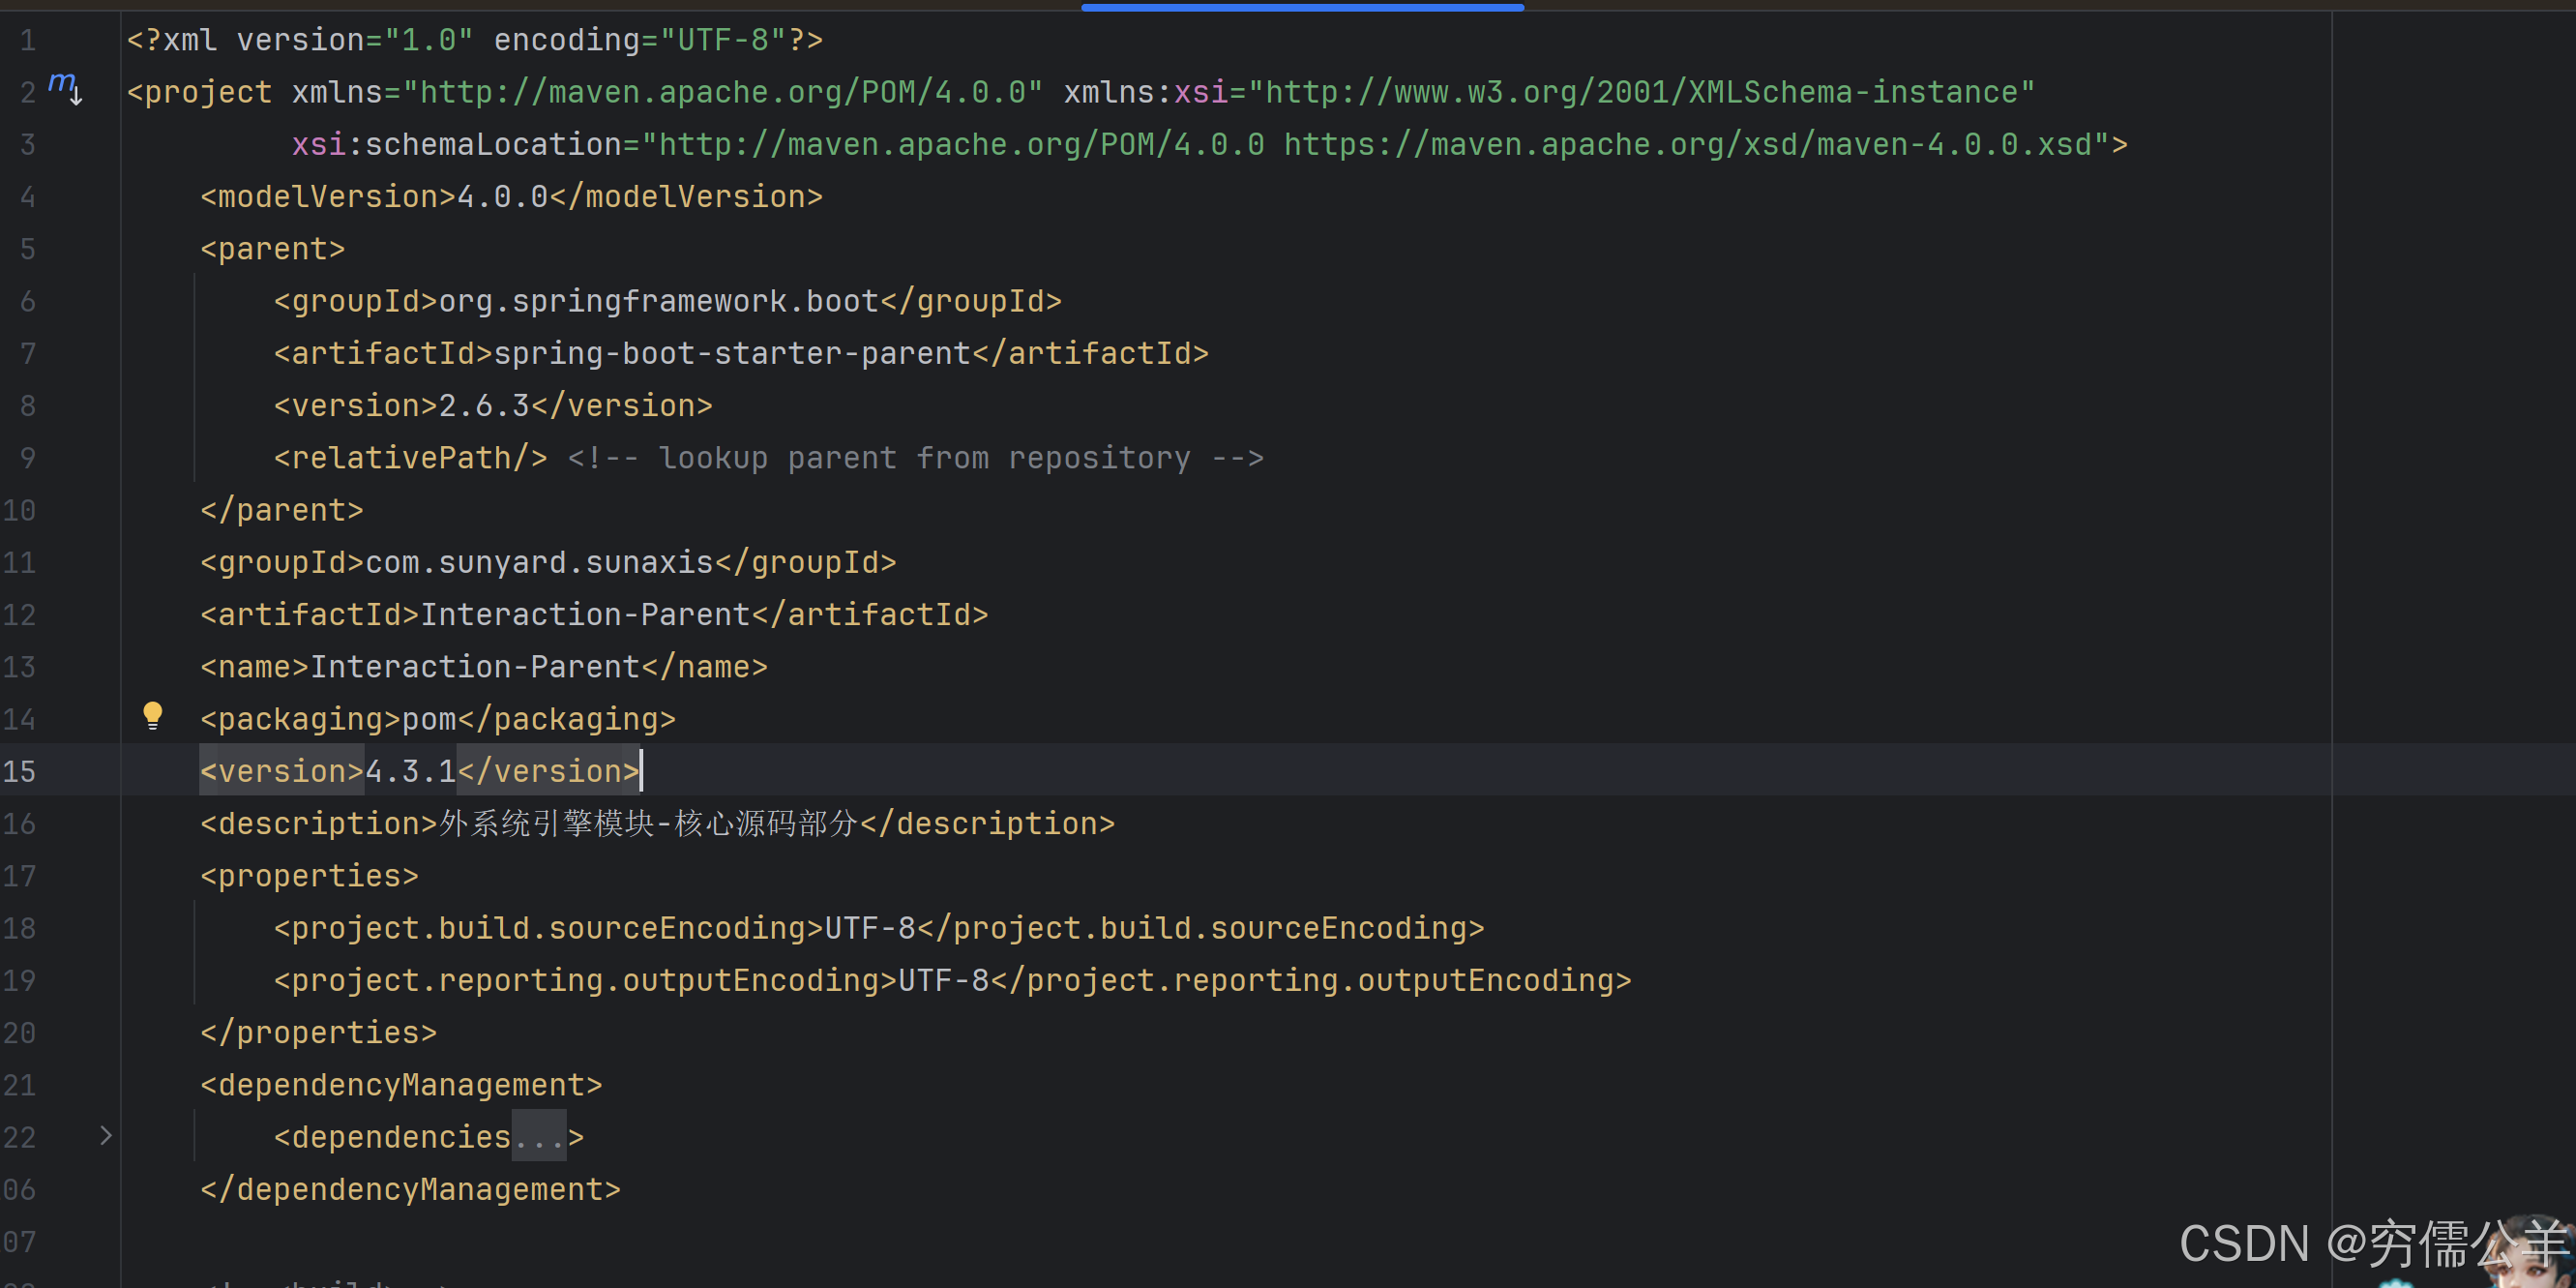Click the closing dependencyManagement tag
Viewport: 2576px width, 1288px height.
410,1190
